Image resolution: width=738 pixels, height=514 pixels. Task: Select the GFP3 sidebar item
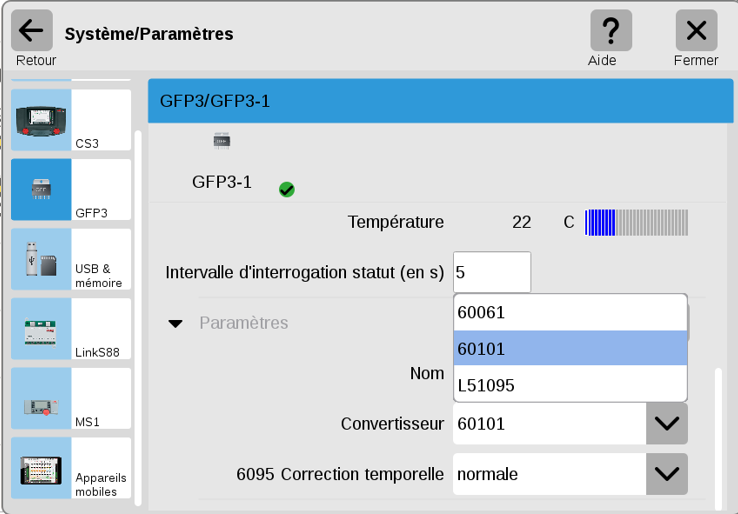coord(71,190)
